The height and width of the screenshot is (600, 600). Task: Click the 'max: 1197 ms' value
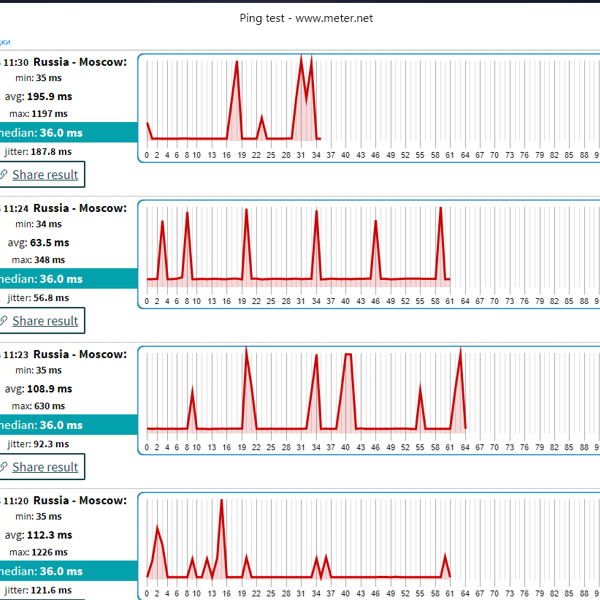coord(38,114)
